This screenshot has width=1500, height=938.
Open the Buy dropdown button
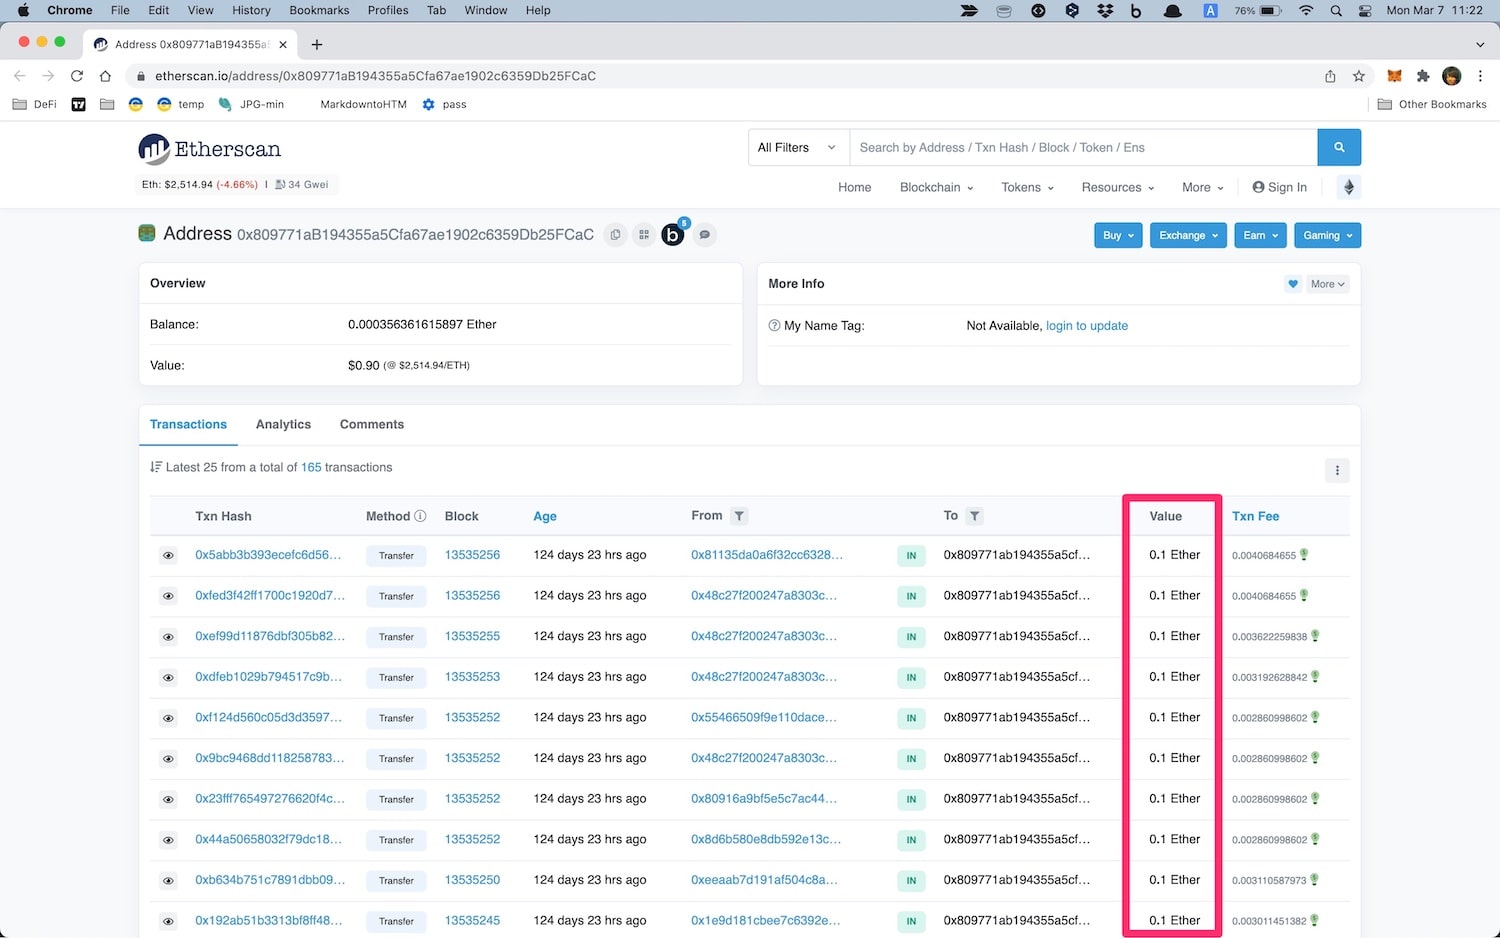1118,235
